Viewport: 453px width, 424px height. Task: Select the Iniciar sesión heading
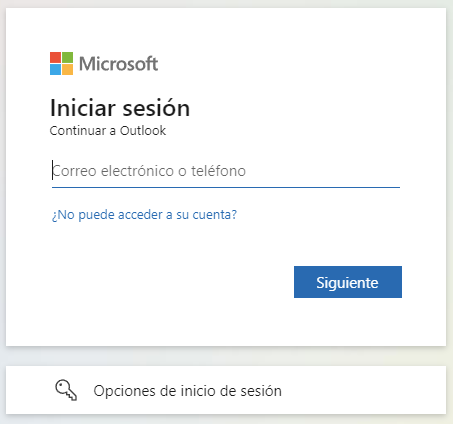click(x=120, y=108)
